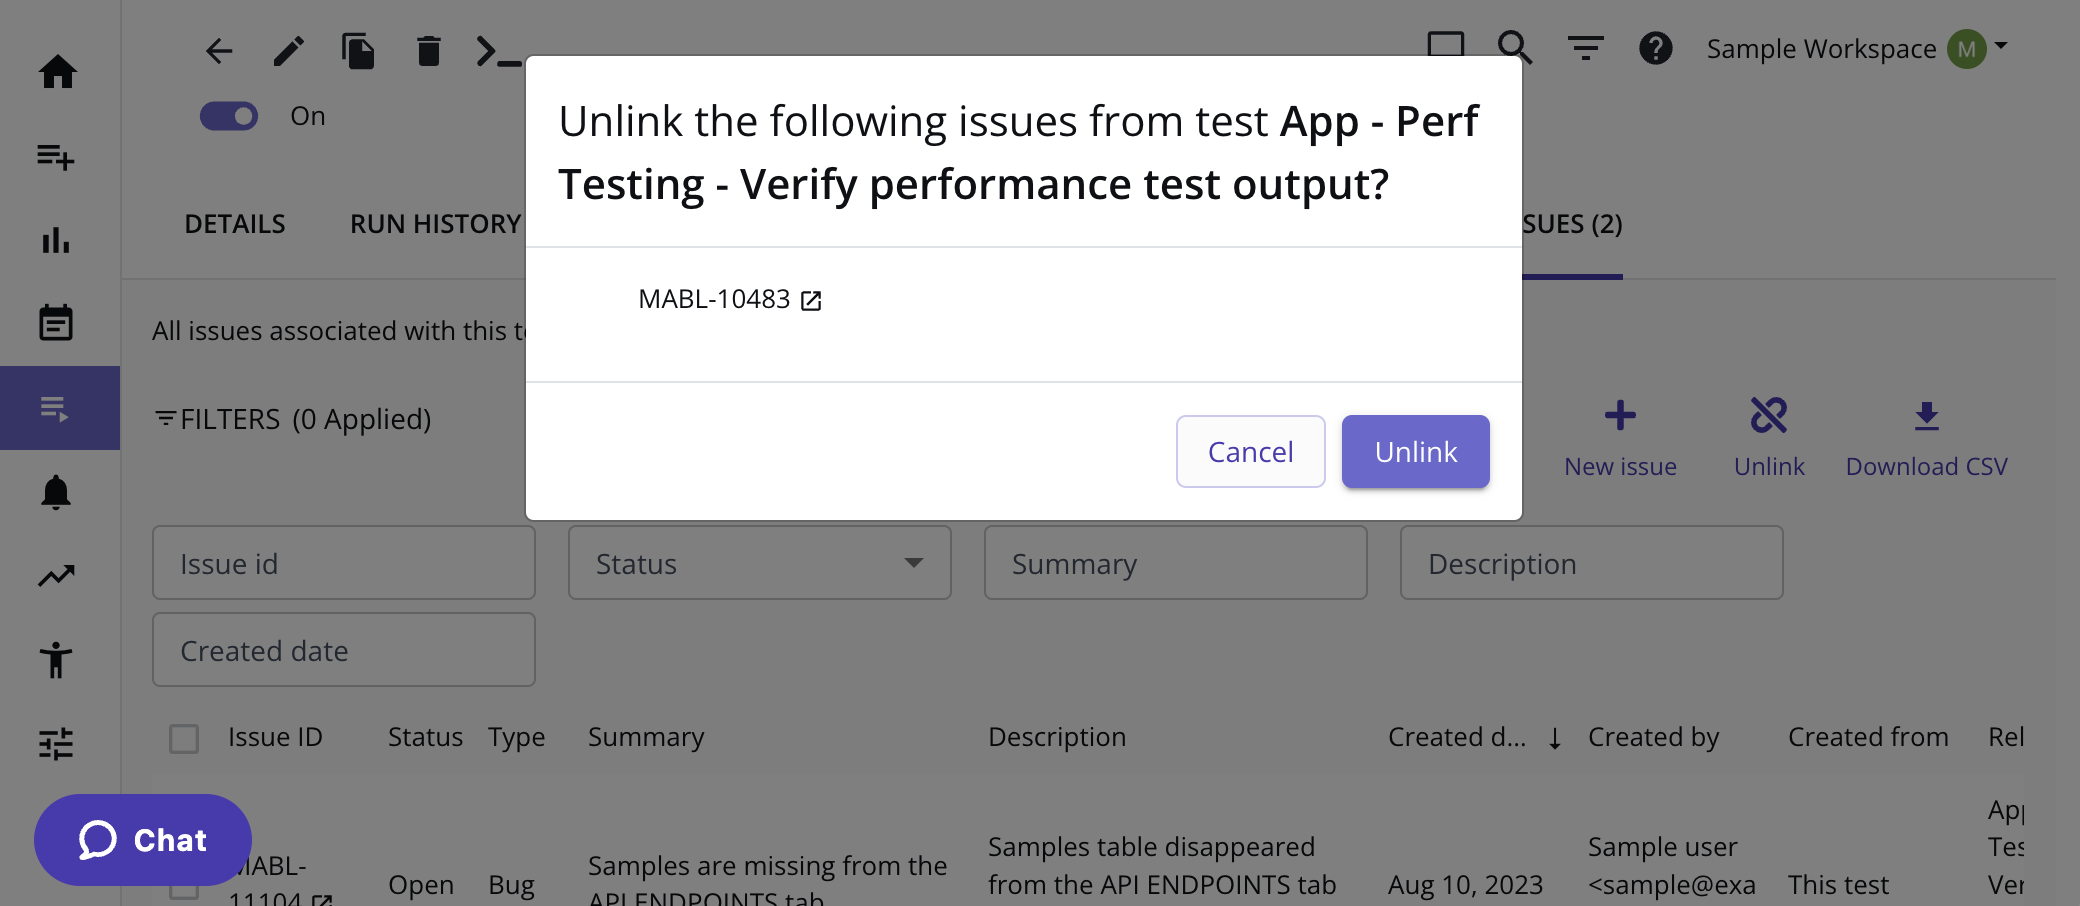The image size is (2080, 906).
Task: Delete the test using trash icon
Action: pos(428,51)
